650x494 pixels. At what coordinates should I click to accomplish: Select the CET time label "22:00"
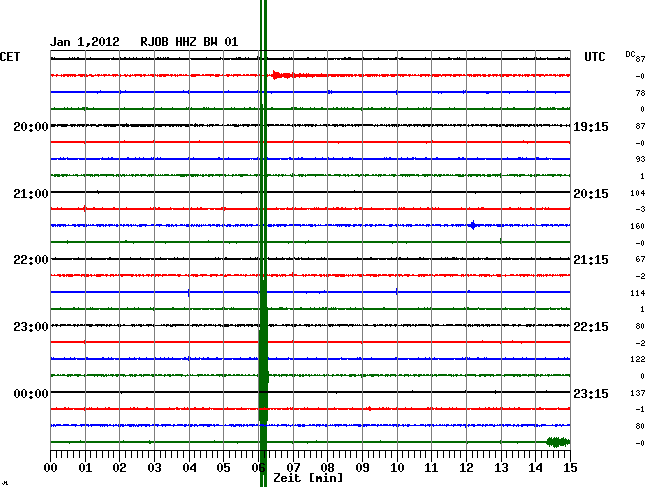[31, 260]
